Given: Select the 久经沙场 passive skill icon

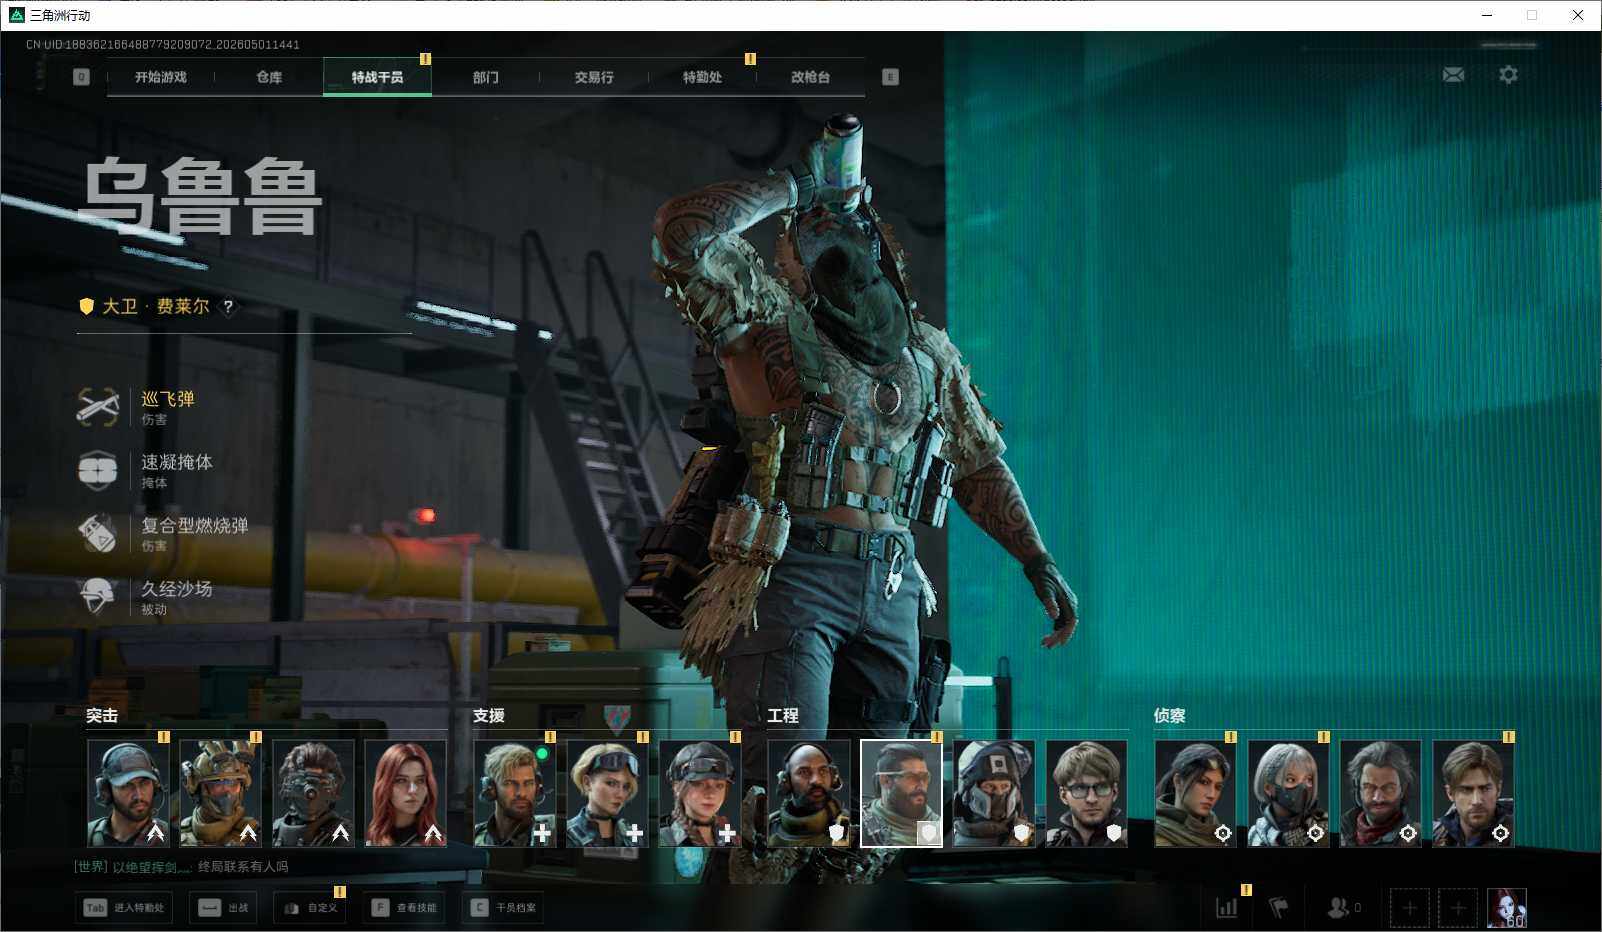Looking at the screenshot, I should 98,596.
